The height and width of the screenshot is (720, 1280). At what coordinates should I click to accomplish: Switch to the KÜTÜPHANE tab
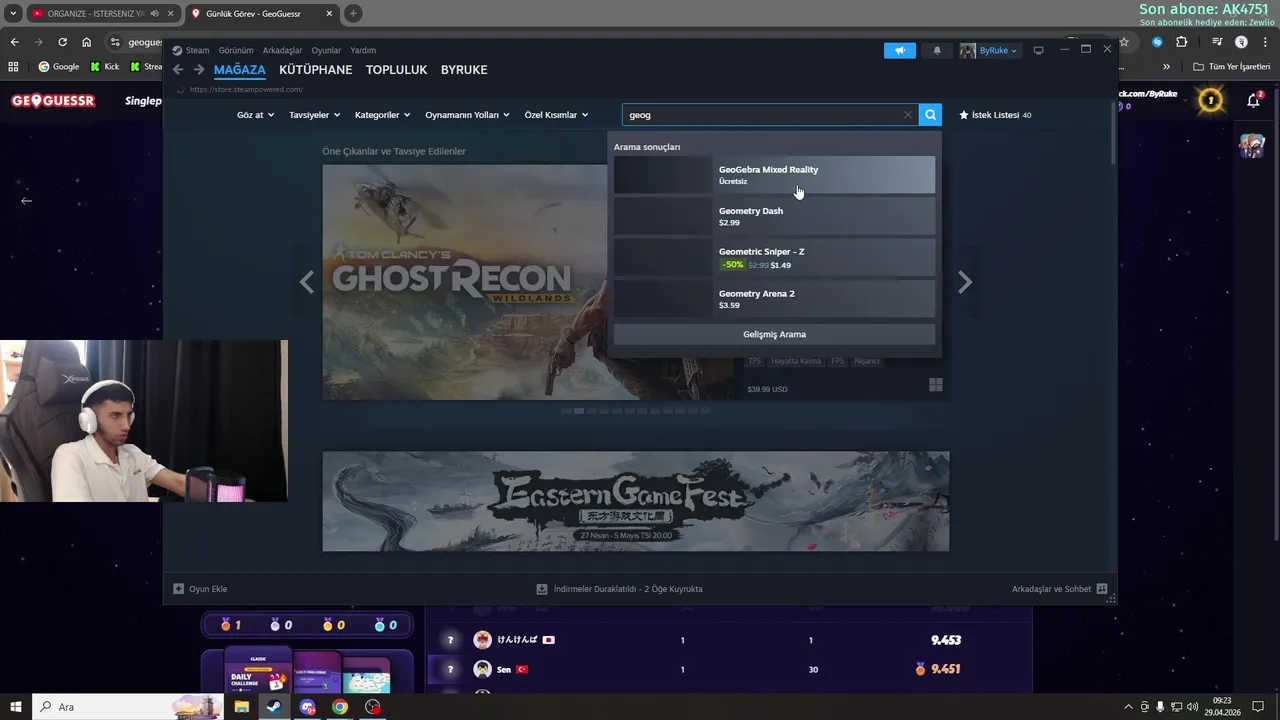316,70
